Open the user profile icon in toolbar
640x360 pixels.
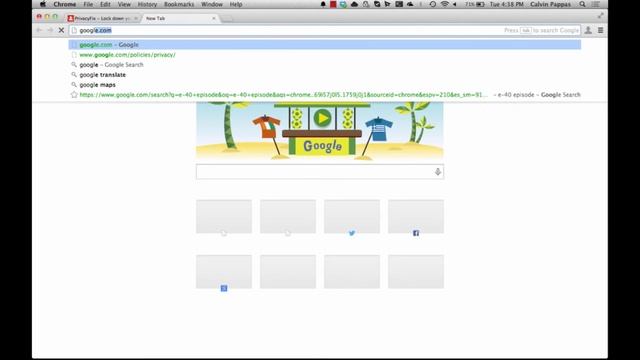(588, 30)
